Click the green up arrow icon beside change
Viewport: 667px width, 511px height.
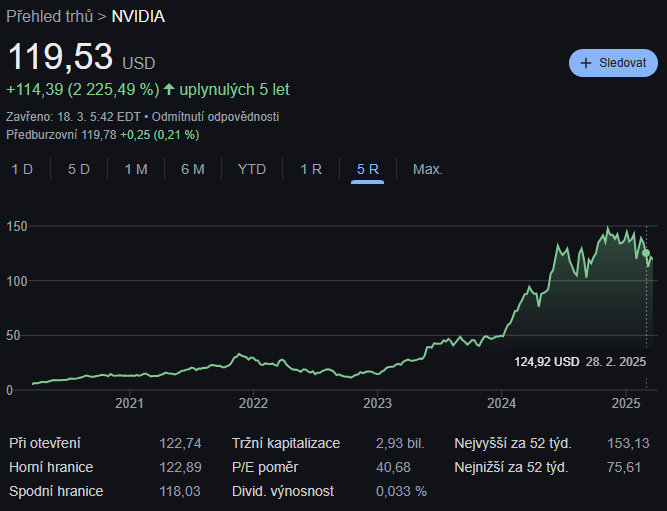169,89
